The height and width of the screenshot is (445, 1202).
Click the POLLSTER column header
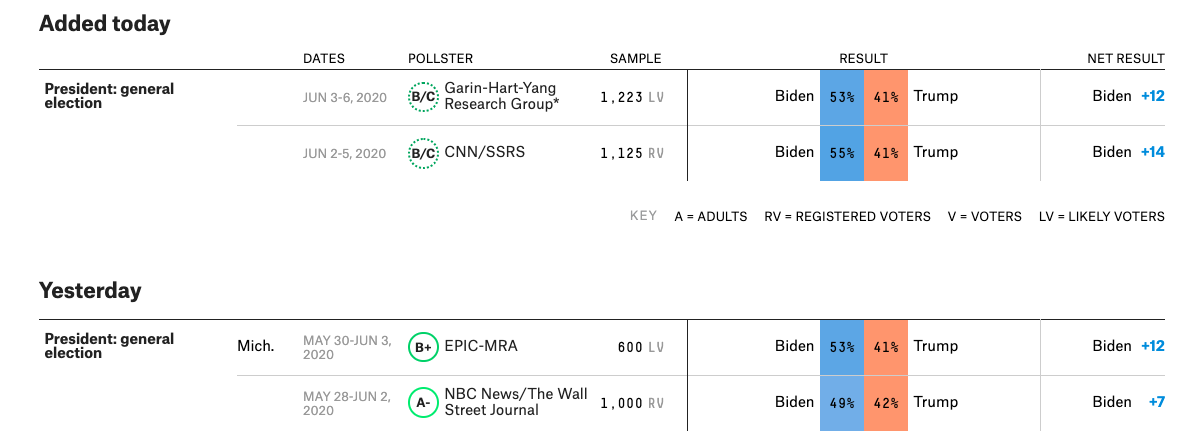pyautogui.click(x=441, y=59)
